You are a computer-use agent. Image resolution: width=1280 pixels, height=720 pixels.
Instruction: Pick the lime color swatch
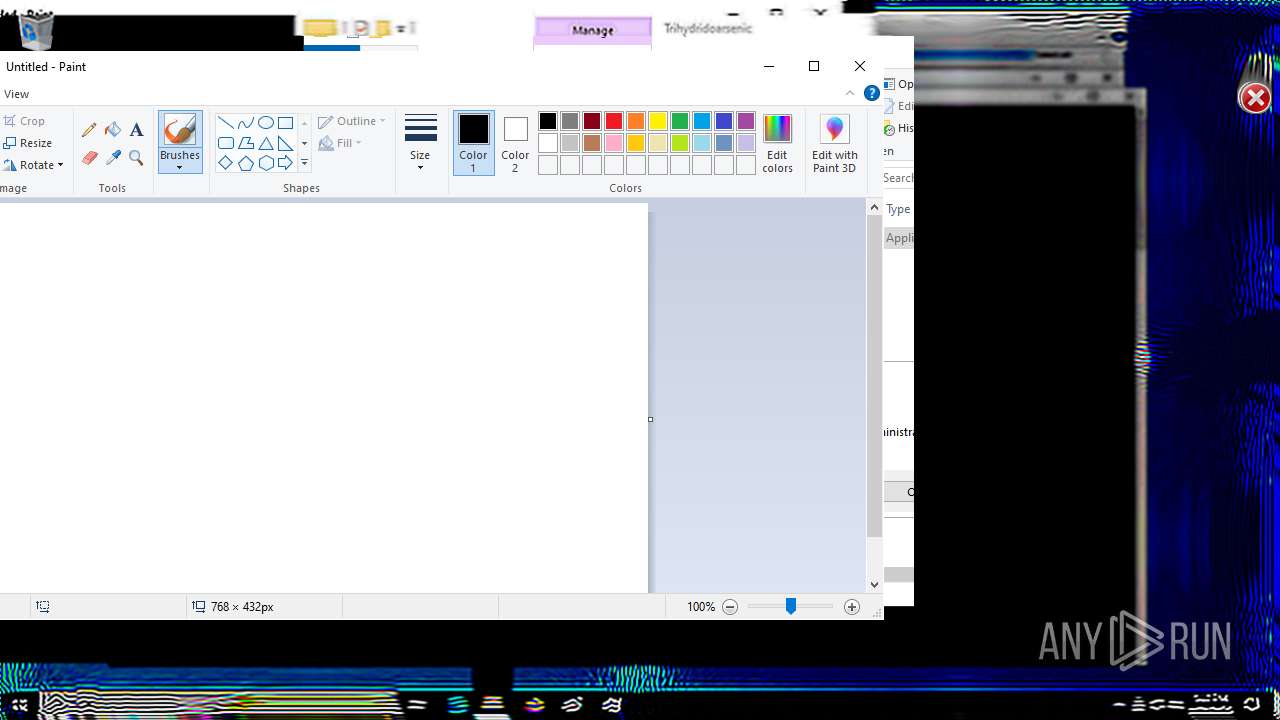(680, 143)
